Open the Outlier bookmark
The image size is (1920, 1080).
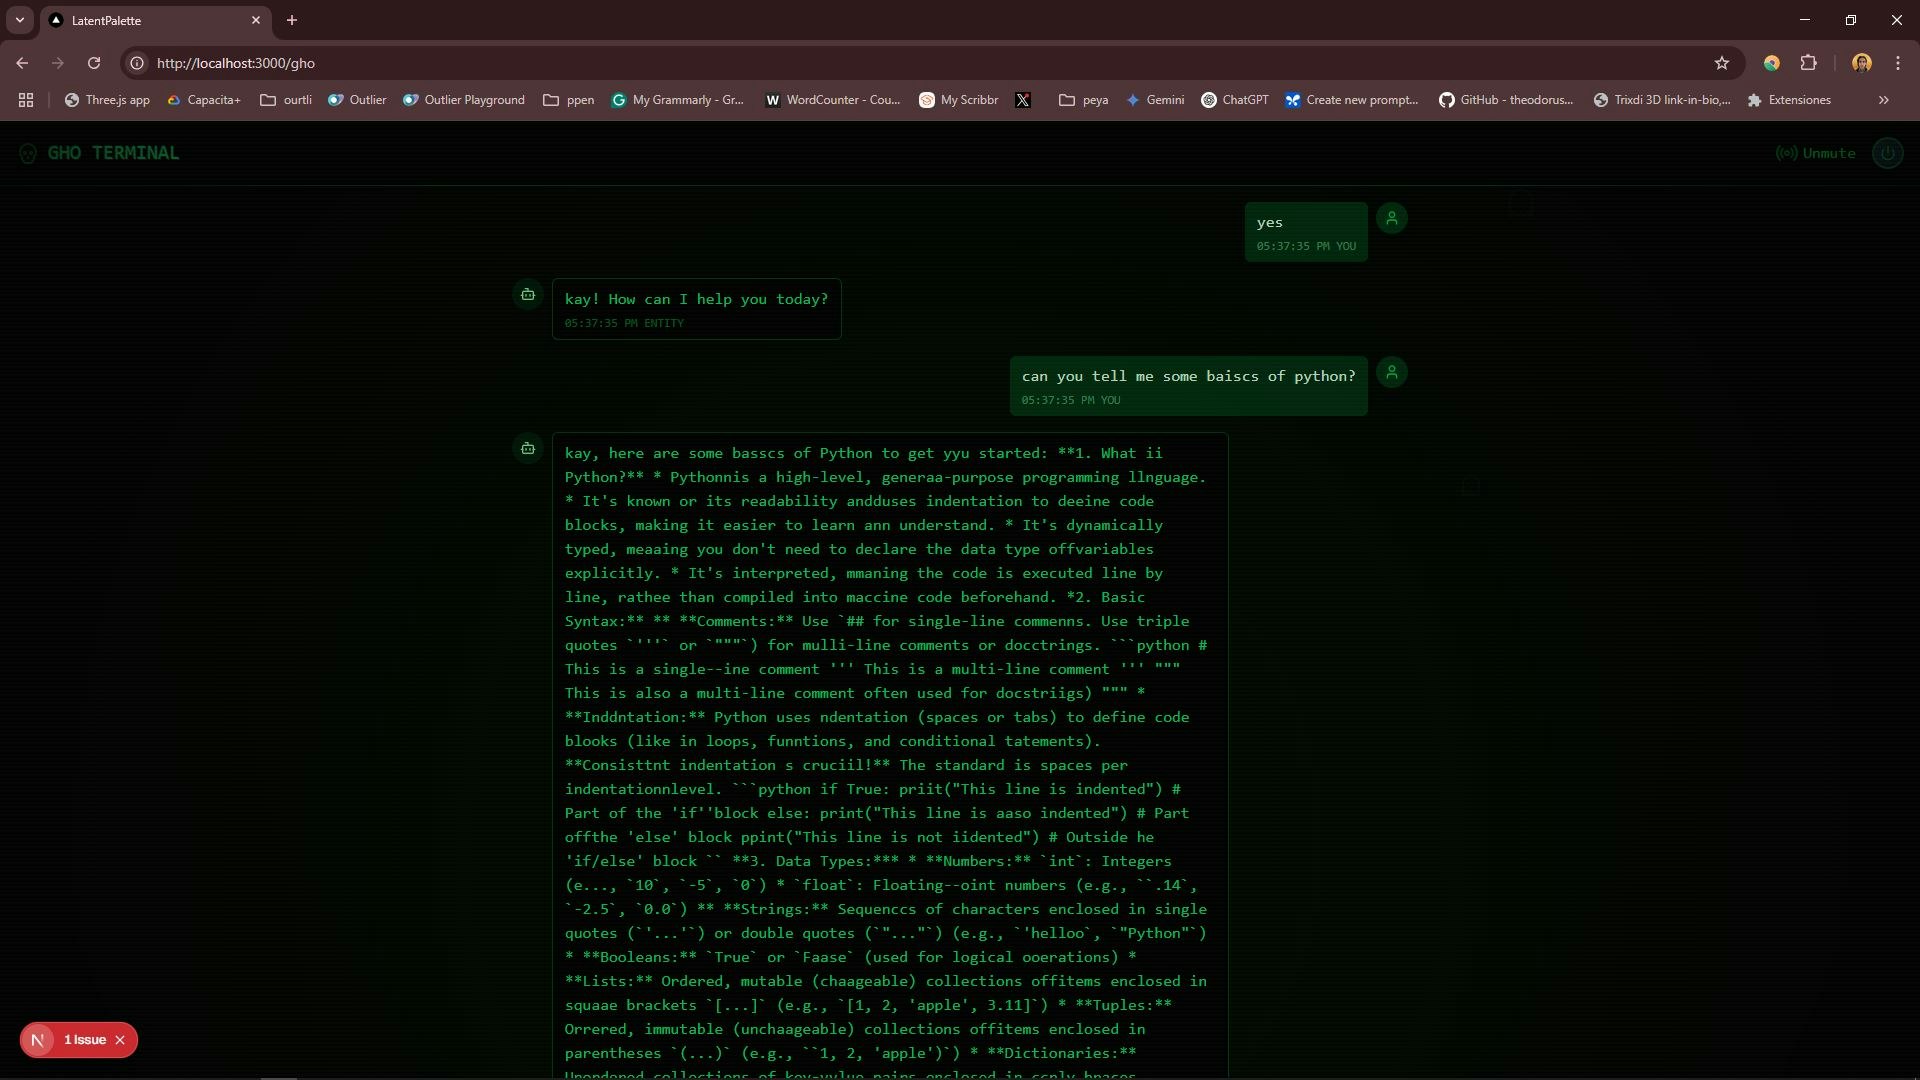point(357,100)
